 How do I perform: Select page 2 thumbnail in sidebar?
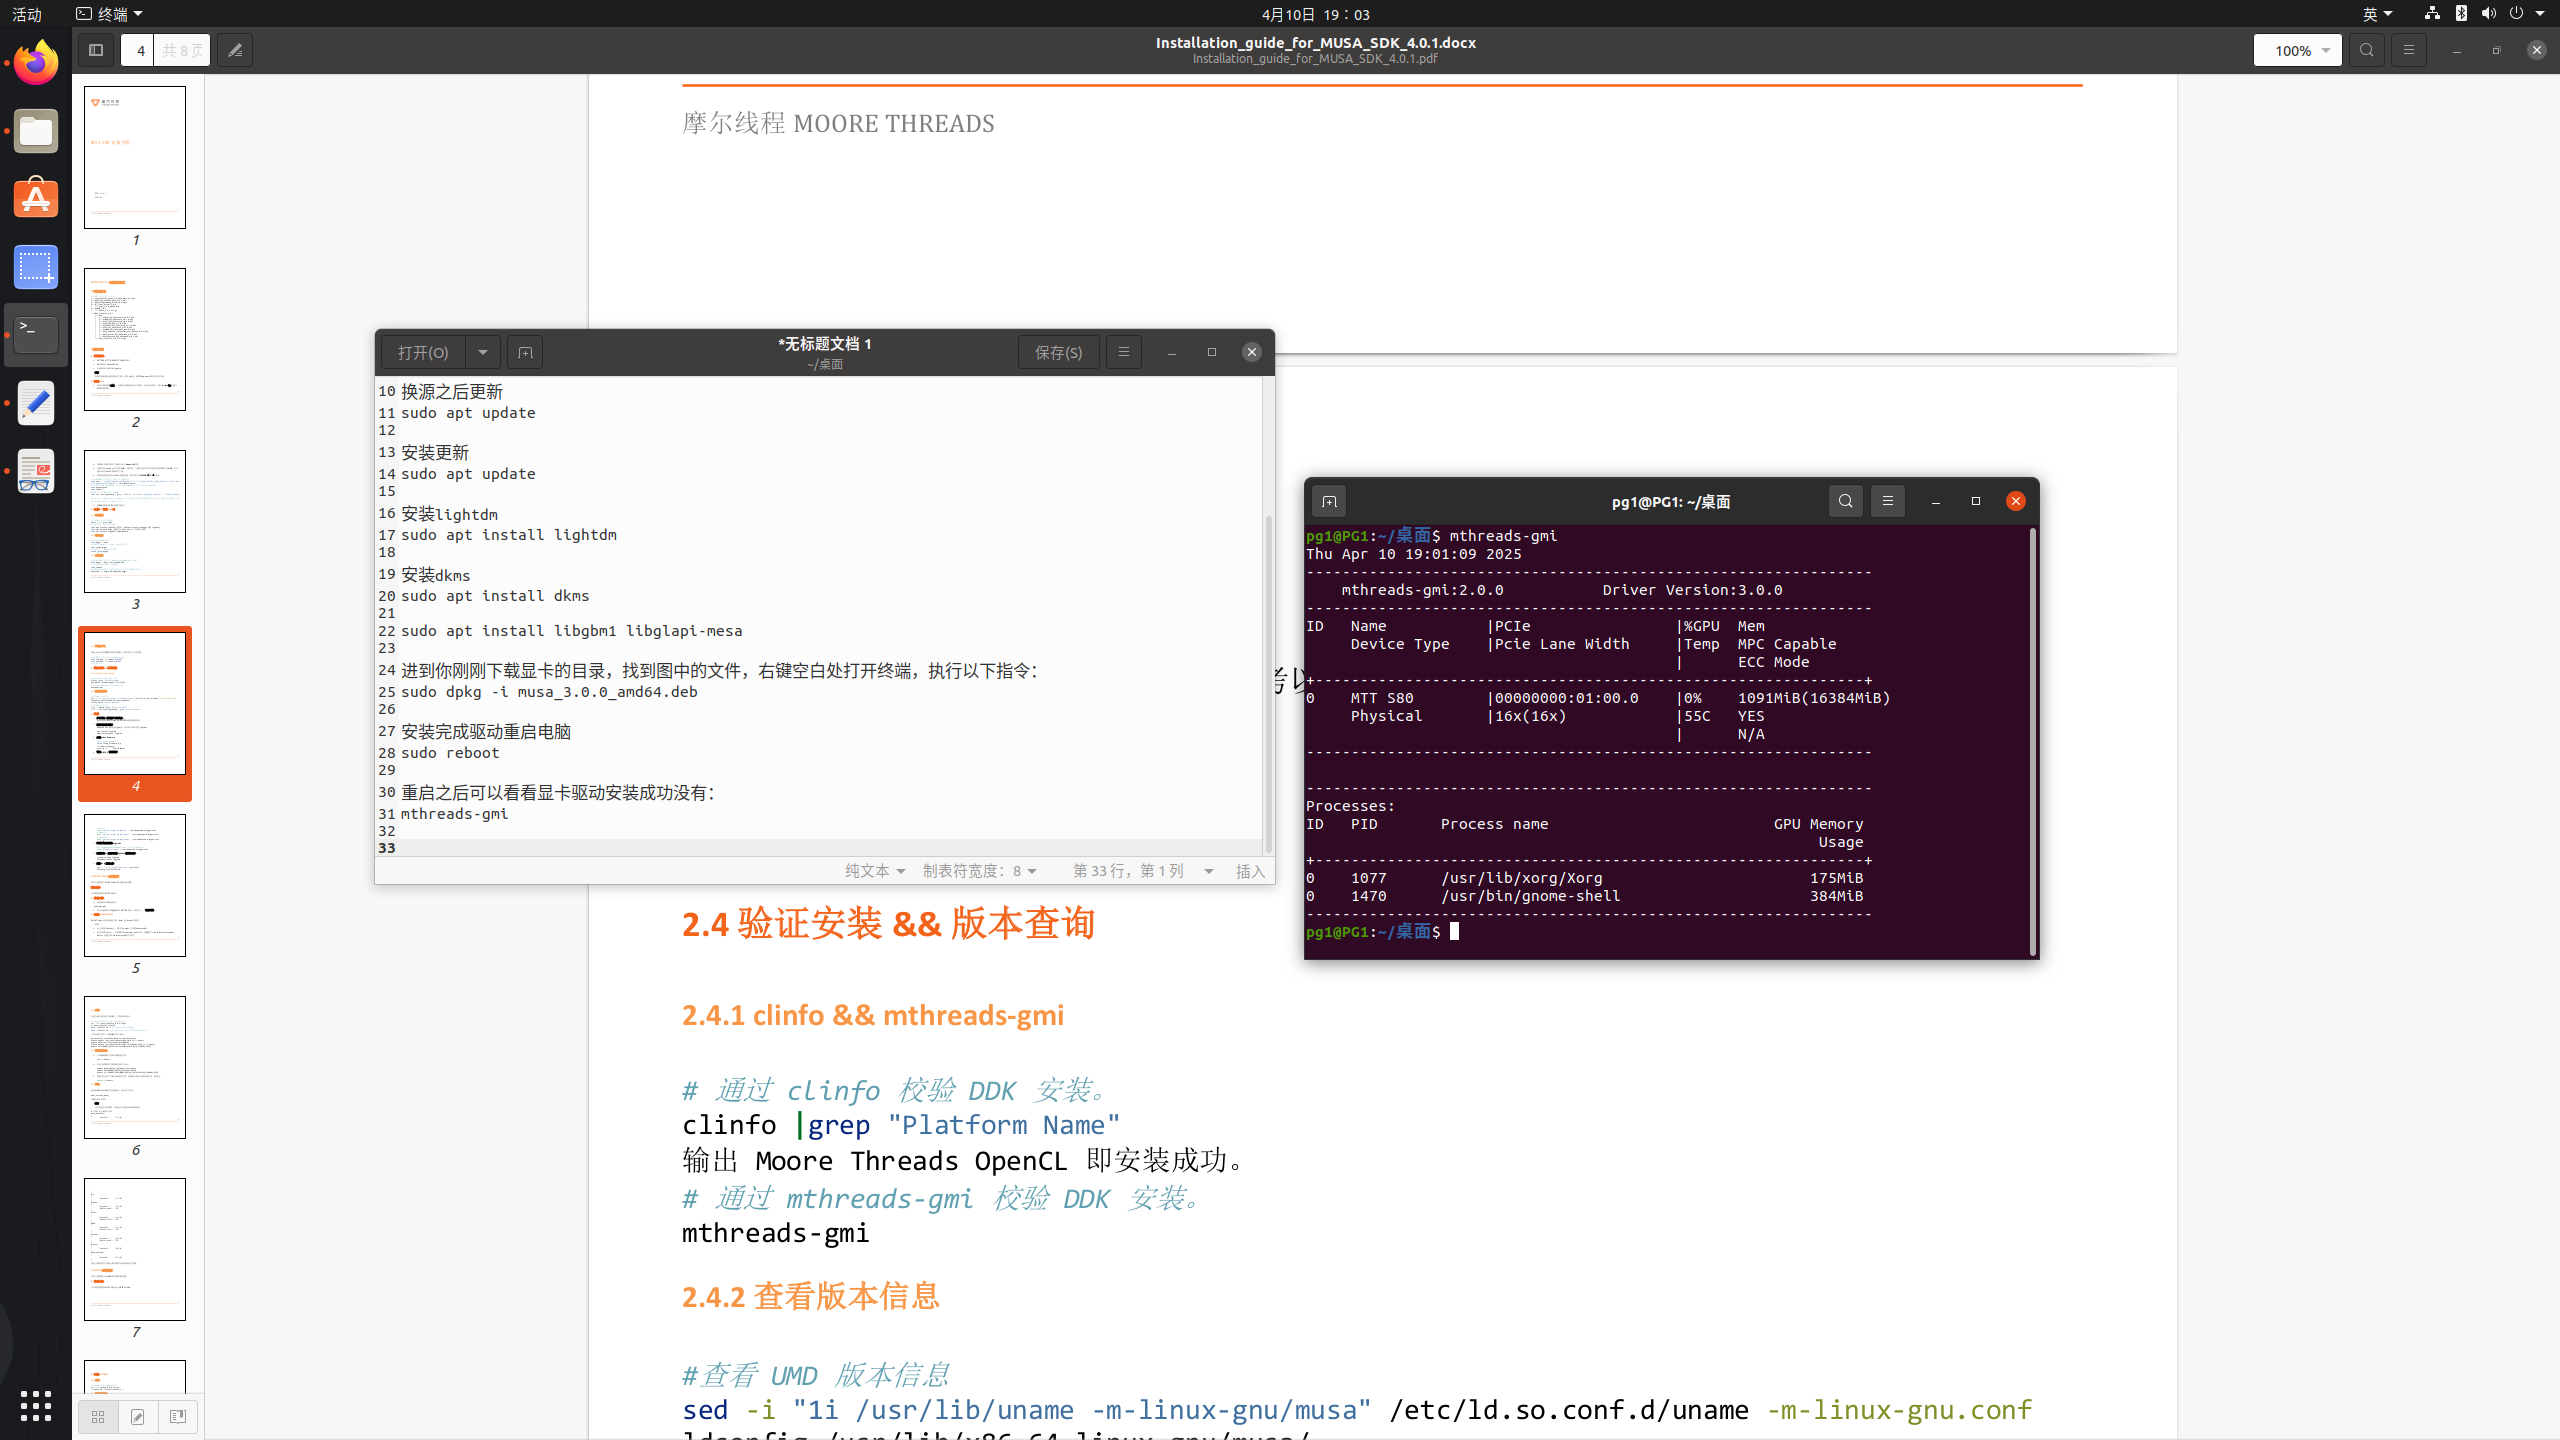click(x=135, y=340)
